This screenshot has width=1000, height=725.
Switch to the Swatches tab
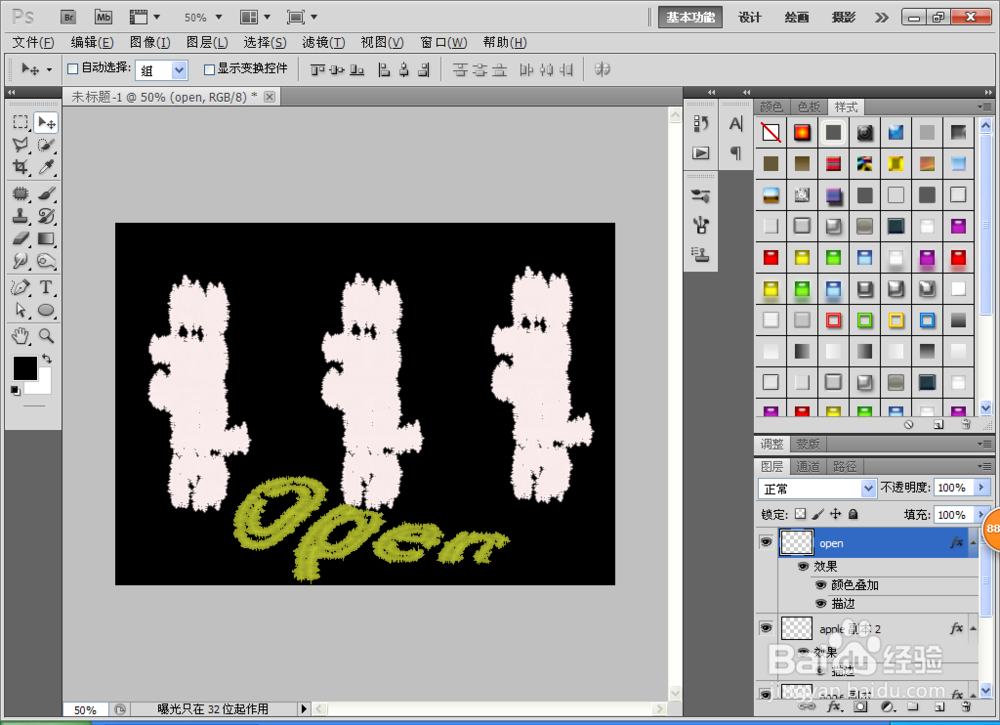(x=809, y=107)
